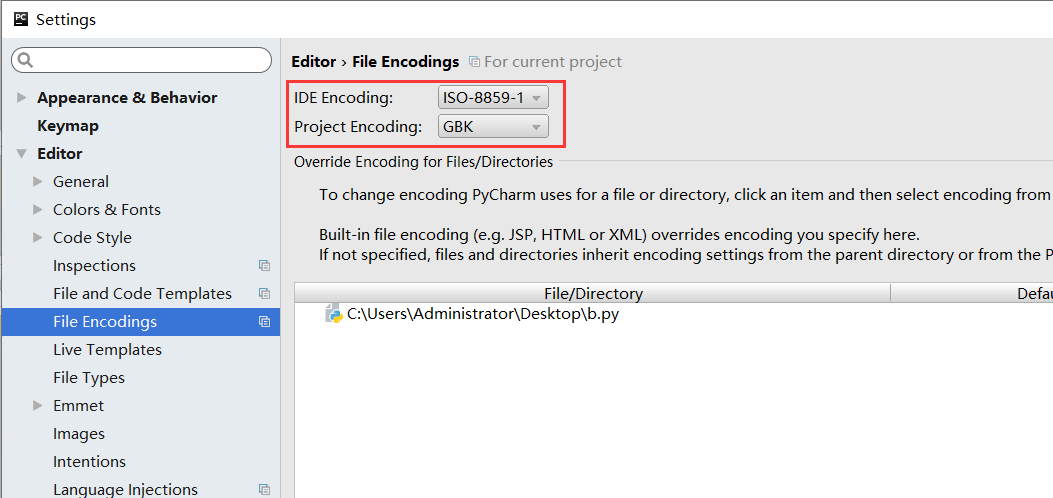This screenshot has width=1053, height=498.
Task: Click project-level icon next to Inspections
Action: click(264, 266)
